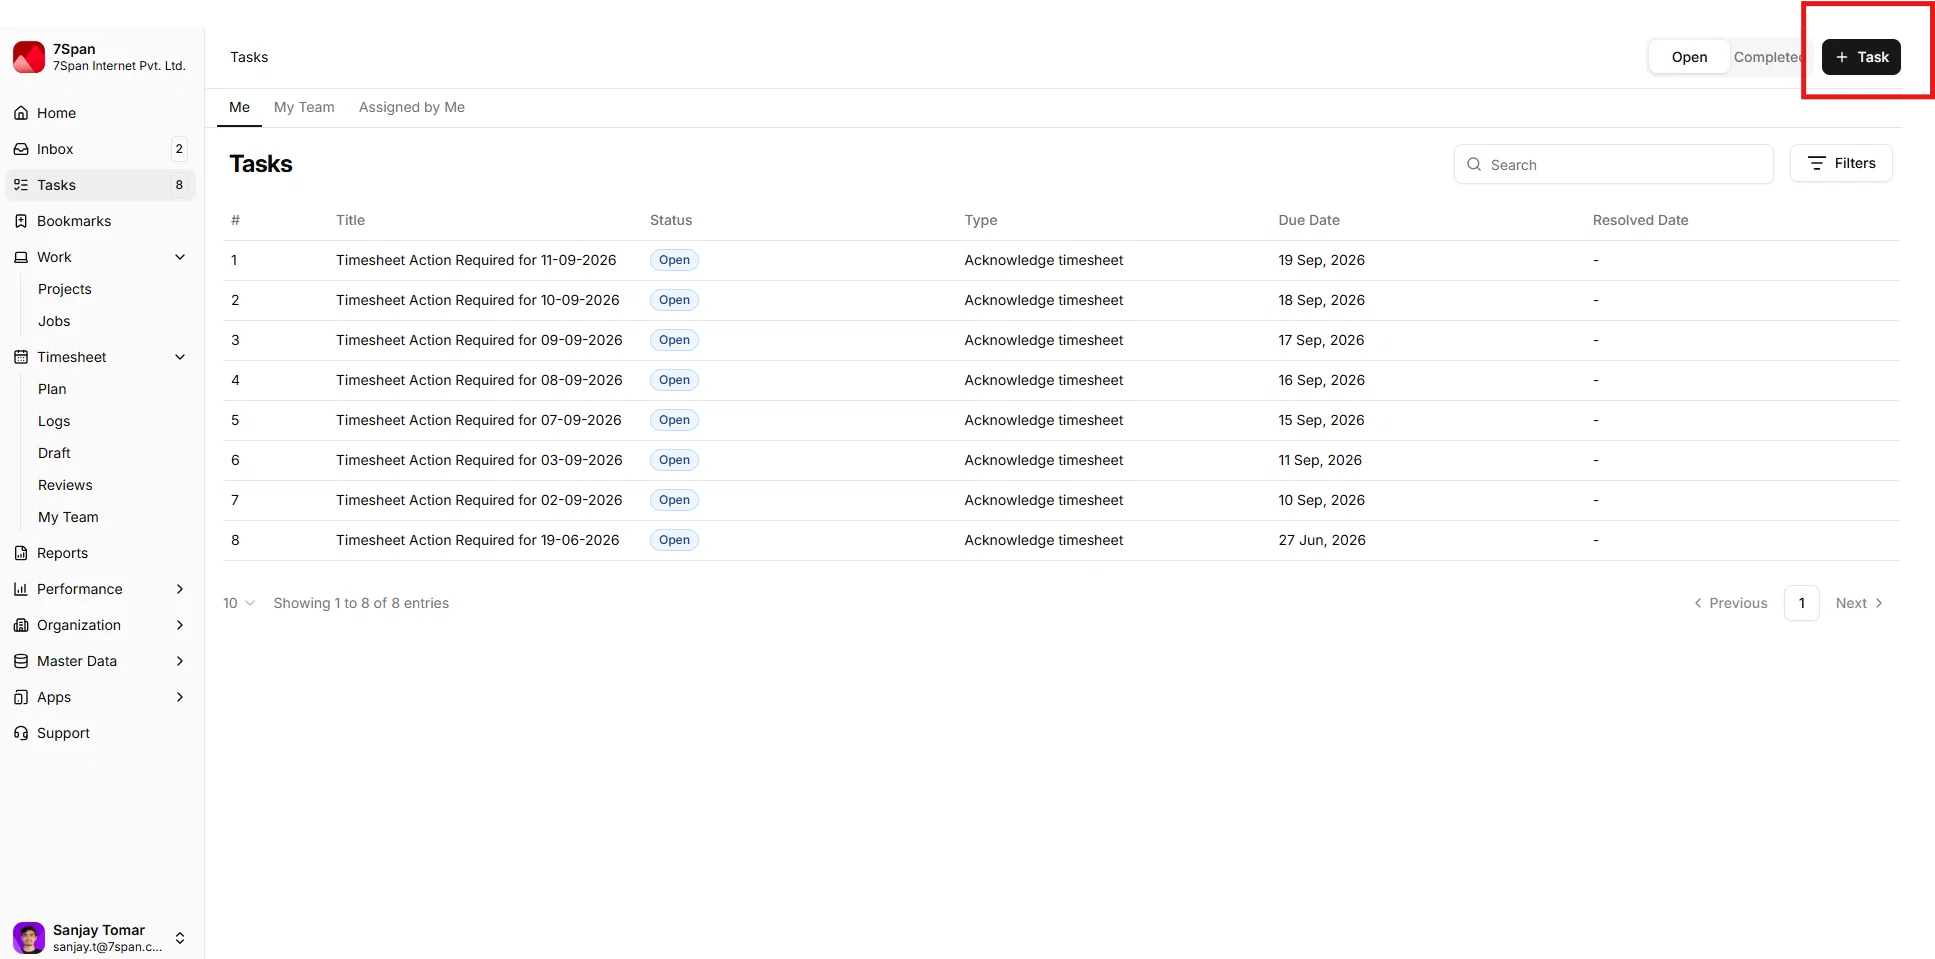
Task: Switch to the My Team tab
Action: (304, 107)
